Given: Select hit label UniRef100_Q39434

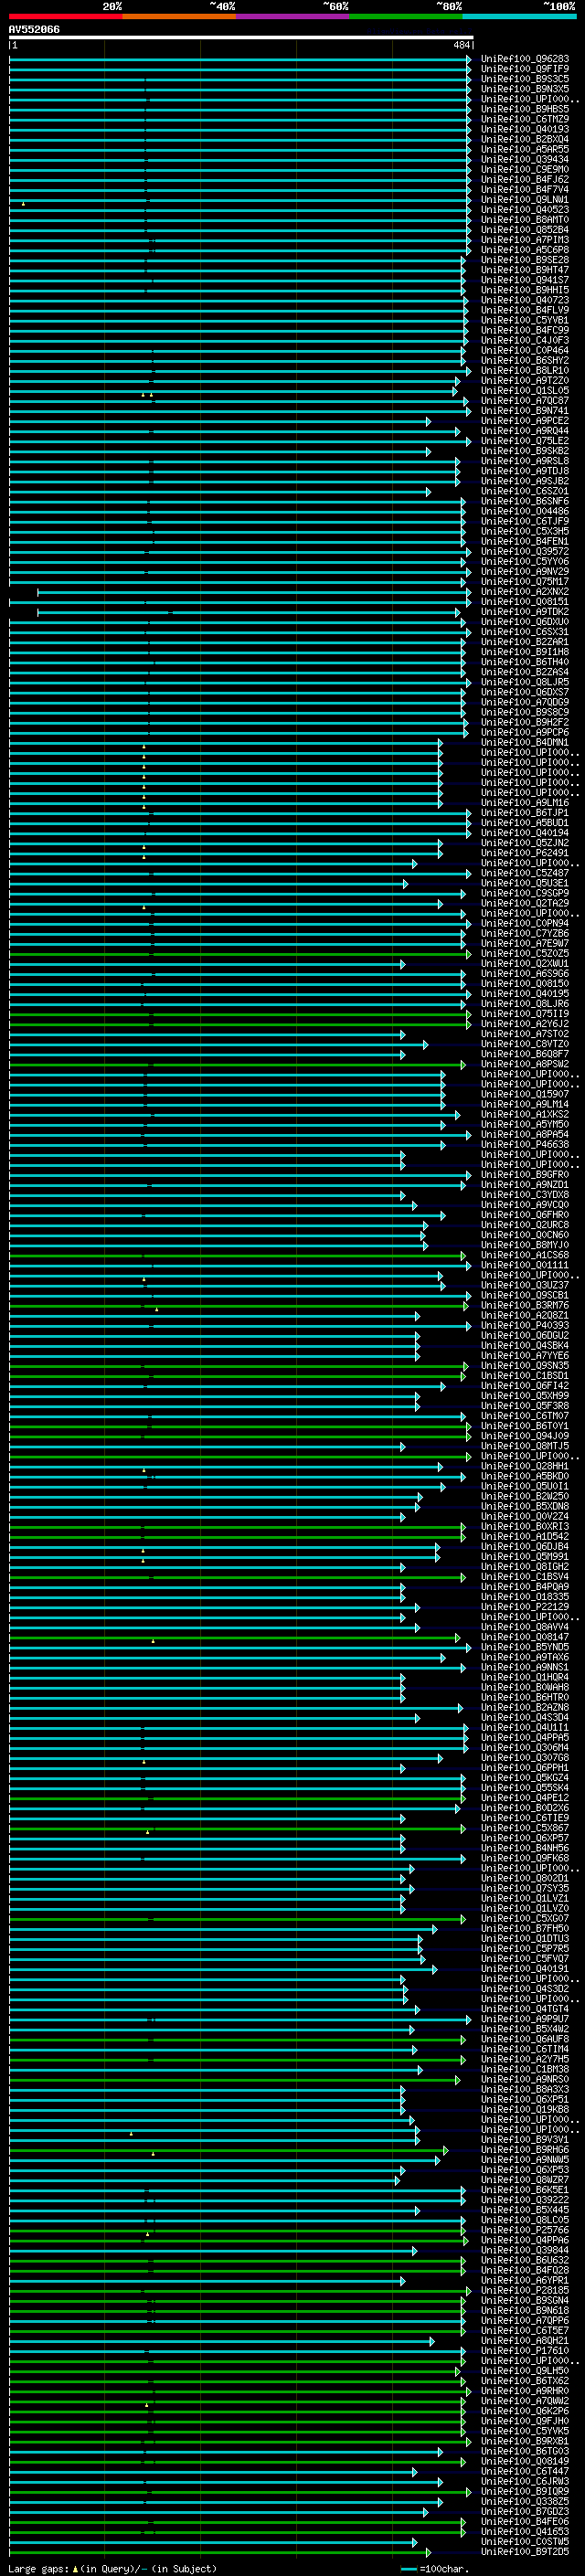Looking at the screenshot, I should coord(525,159).
